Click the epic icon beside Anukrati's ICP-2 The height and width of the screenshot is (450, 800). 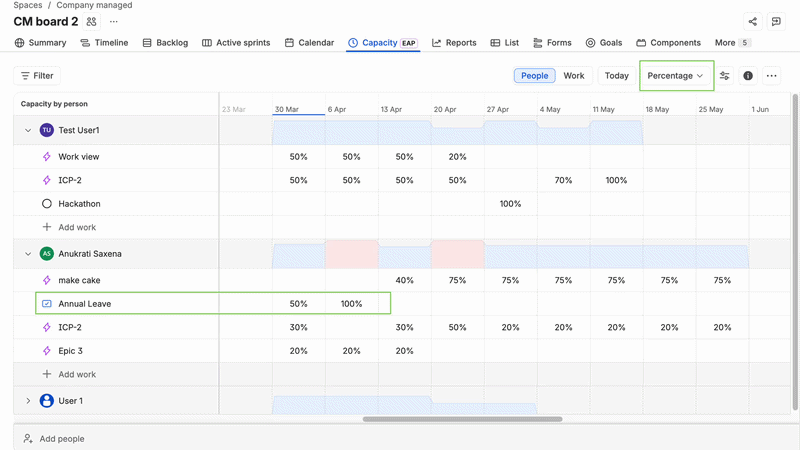(46, 327)
